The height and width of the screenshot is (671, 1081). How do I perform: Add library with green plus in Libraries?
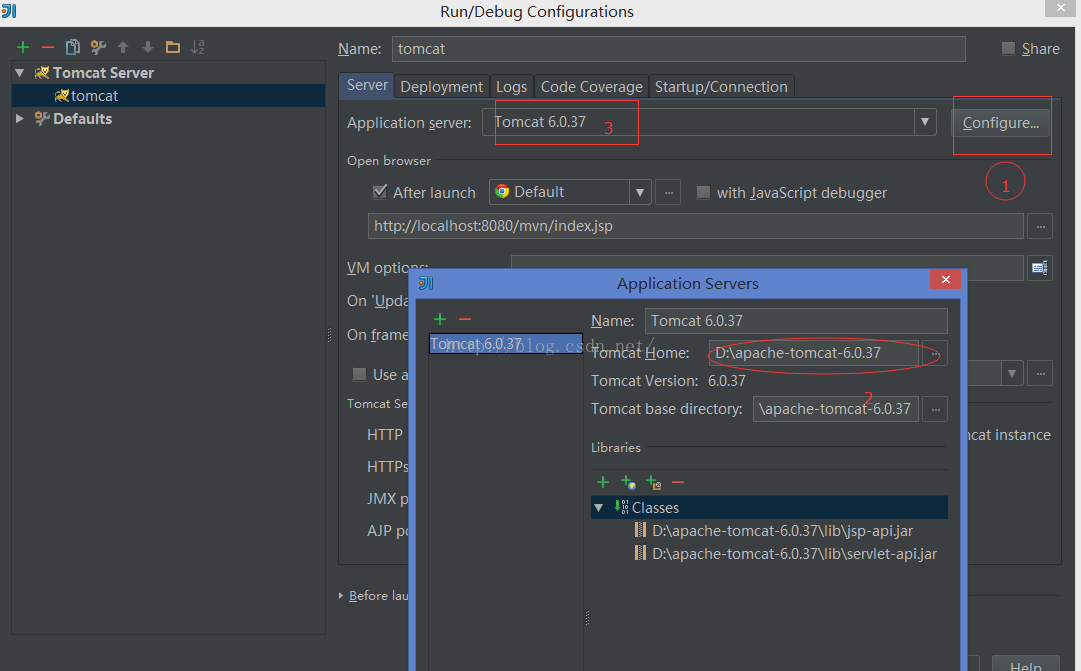[x=603, y=481]
